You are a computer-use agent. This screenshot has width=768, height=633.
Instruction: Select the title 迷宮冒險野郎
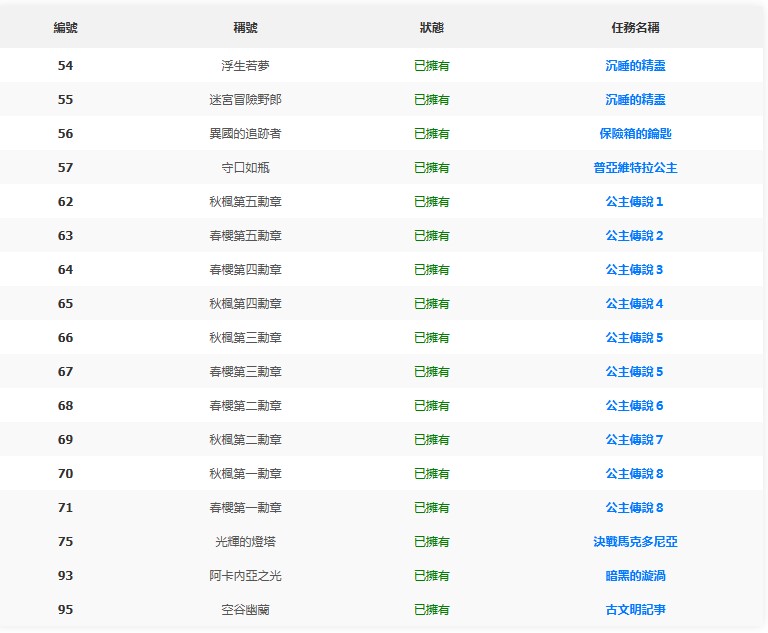[245, 100]
